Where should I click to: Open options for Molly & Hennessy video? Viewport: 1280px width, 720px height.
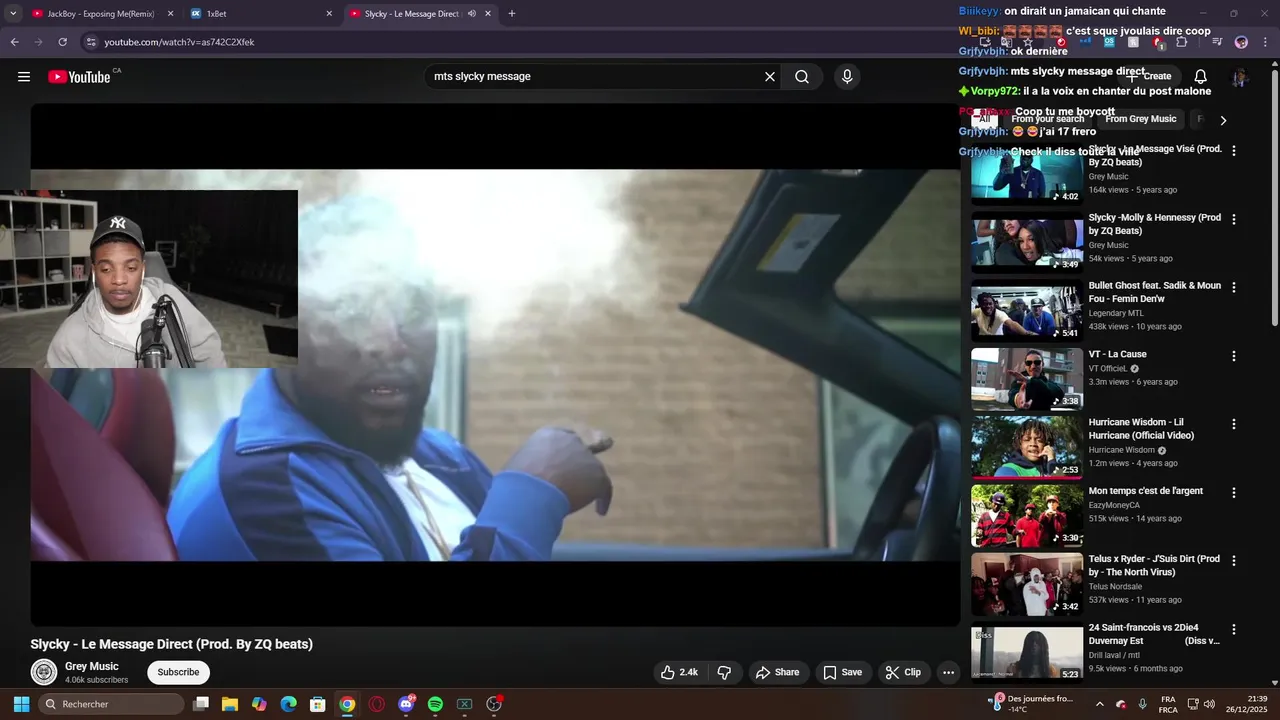tap(1234, 219)
